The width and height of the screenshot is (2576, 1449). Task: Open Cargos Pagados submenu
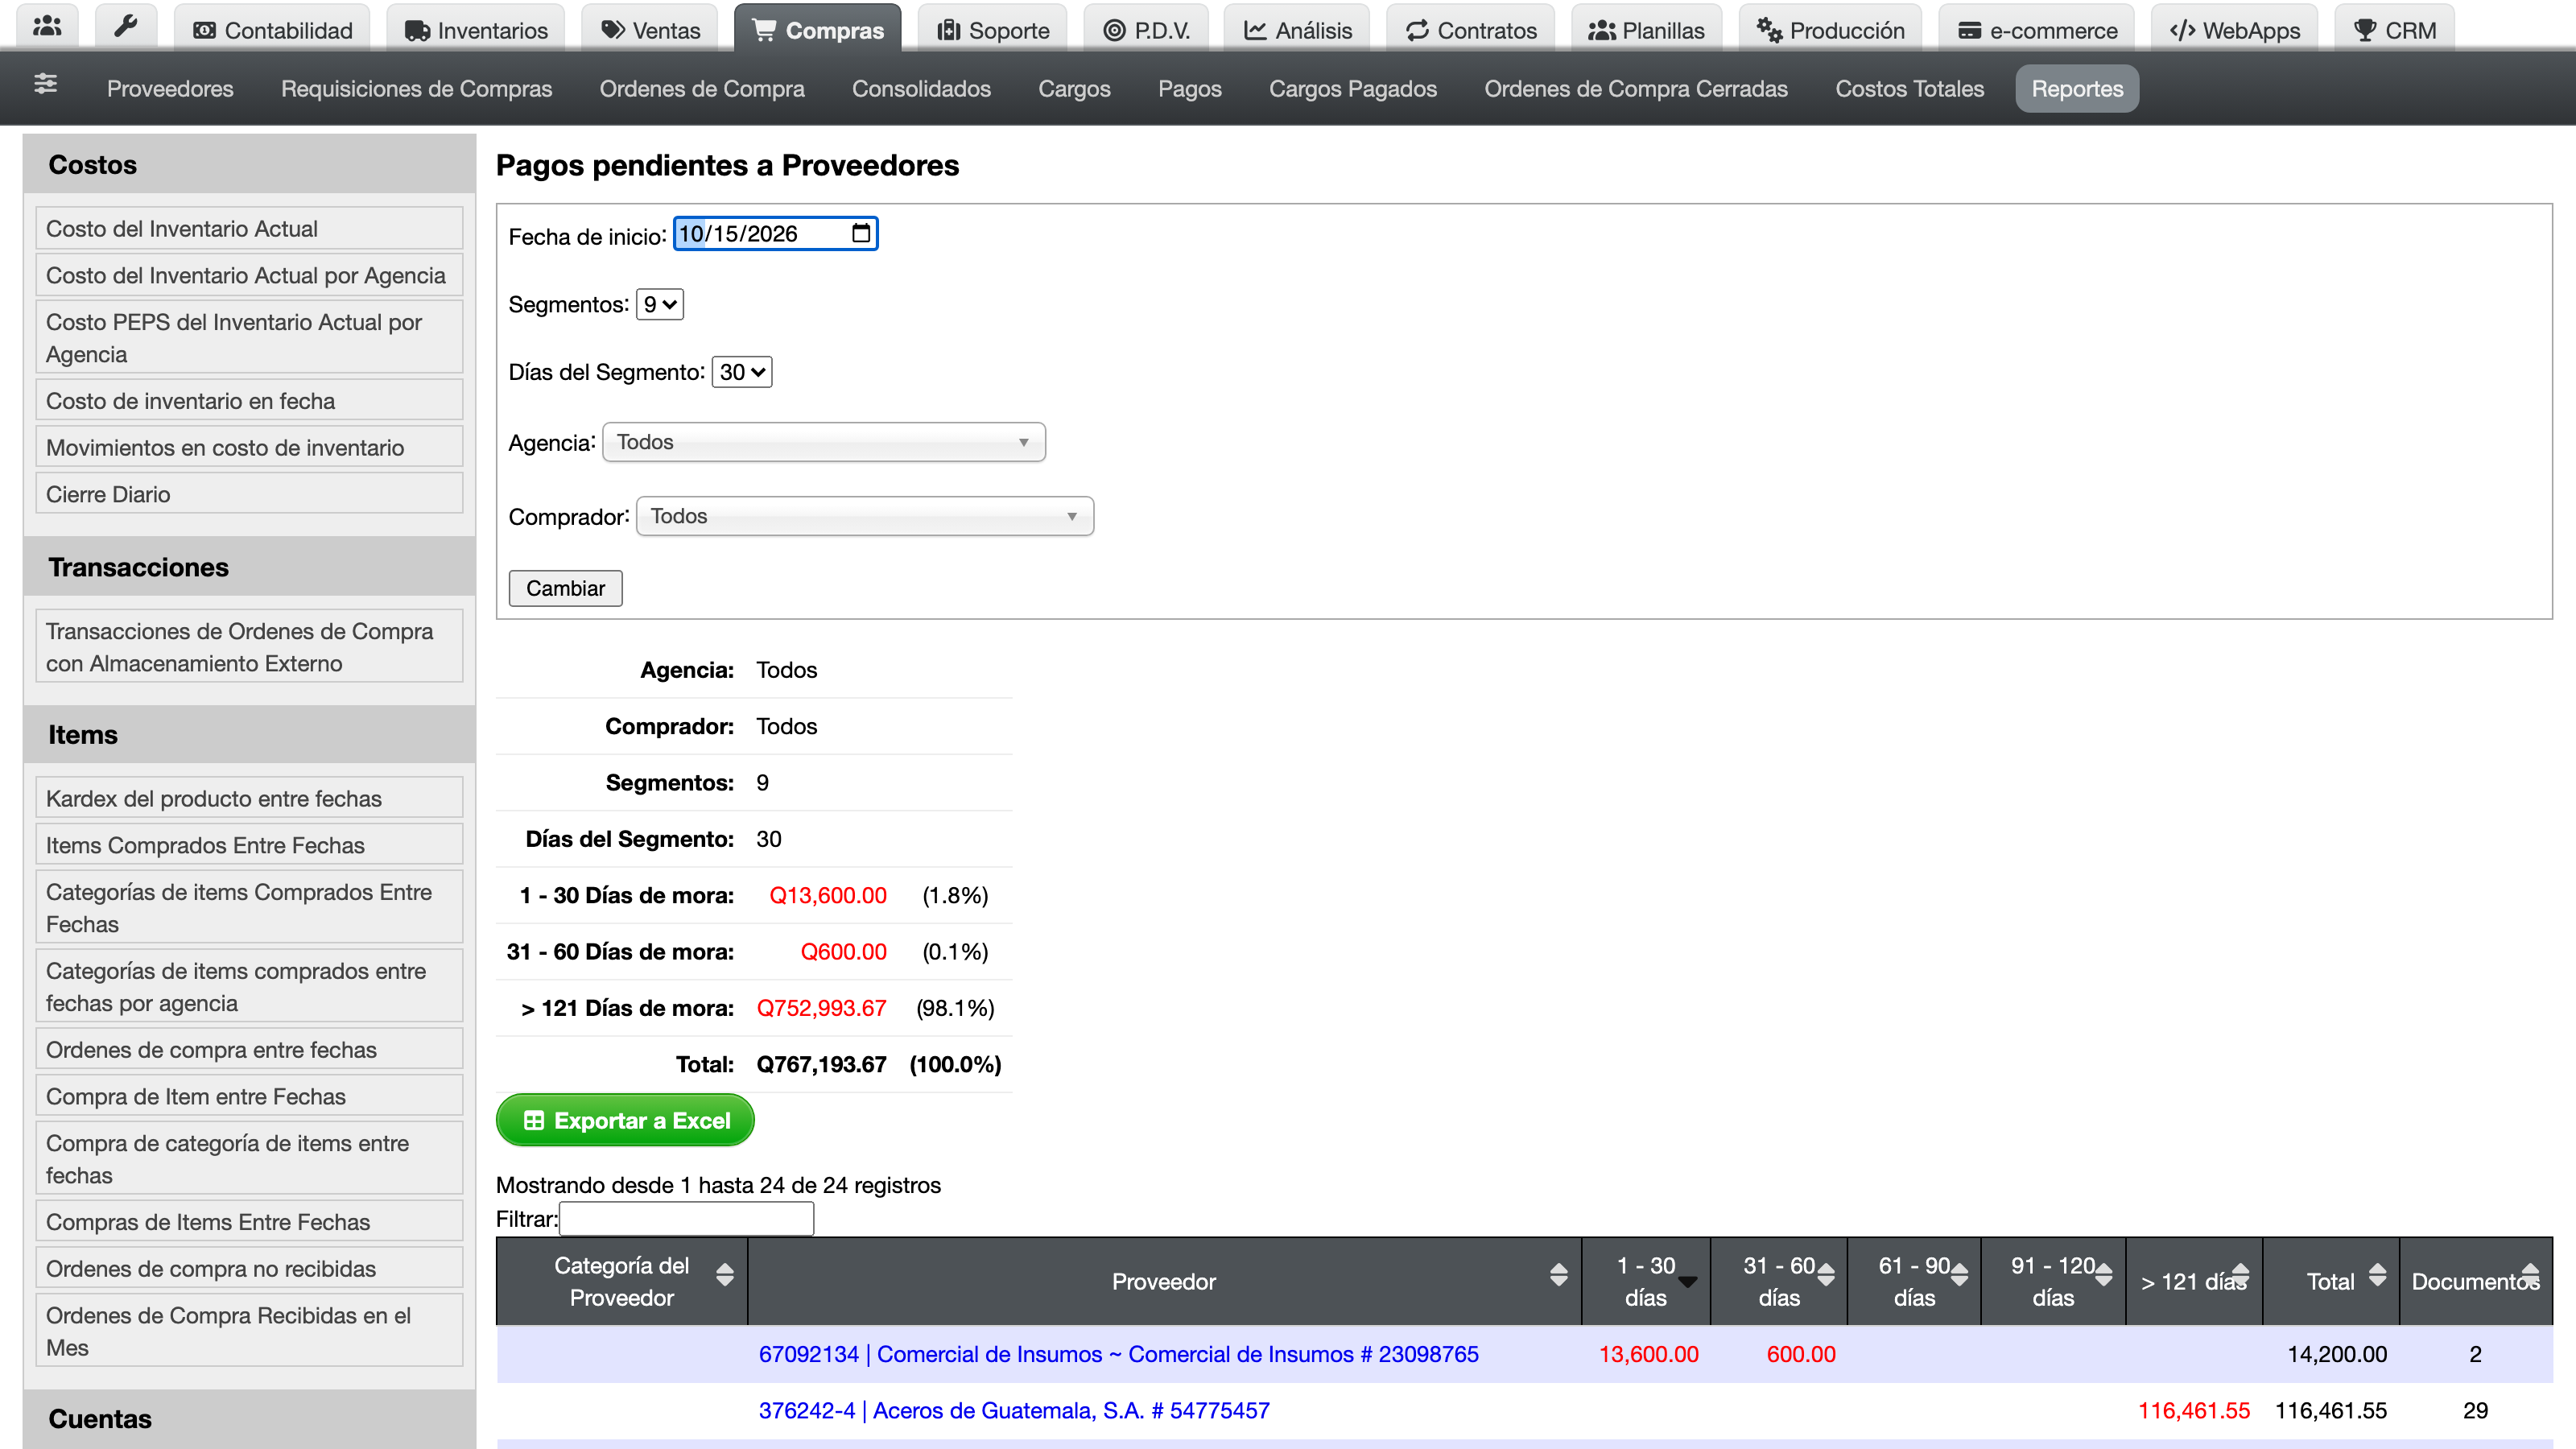click(x=1352, y=88)
